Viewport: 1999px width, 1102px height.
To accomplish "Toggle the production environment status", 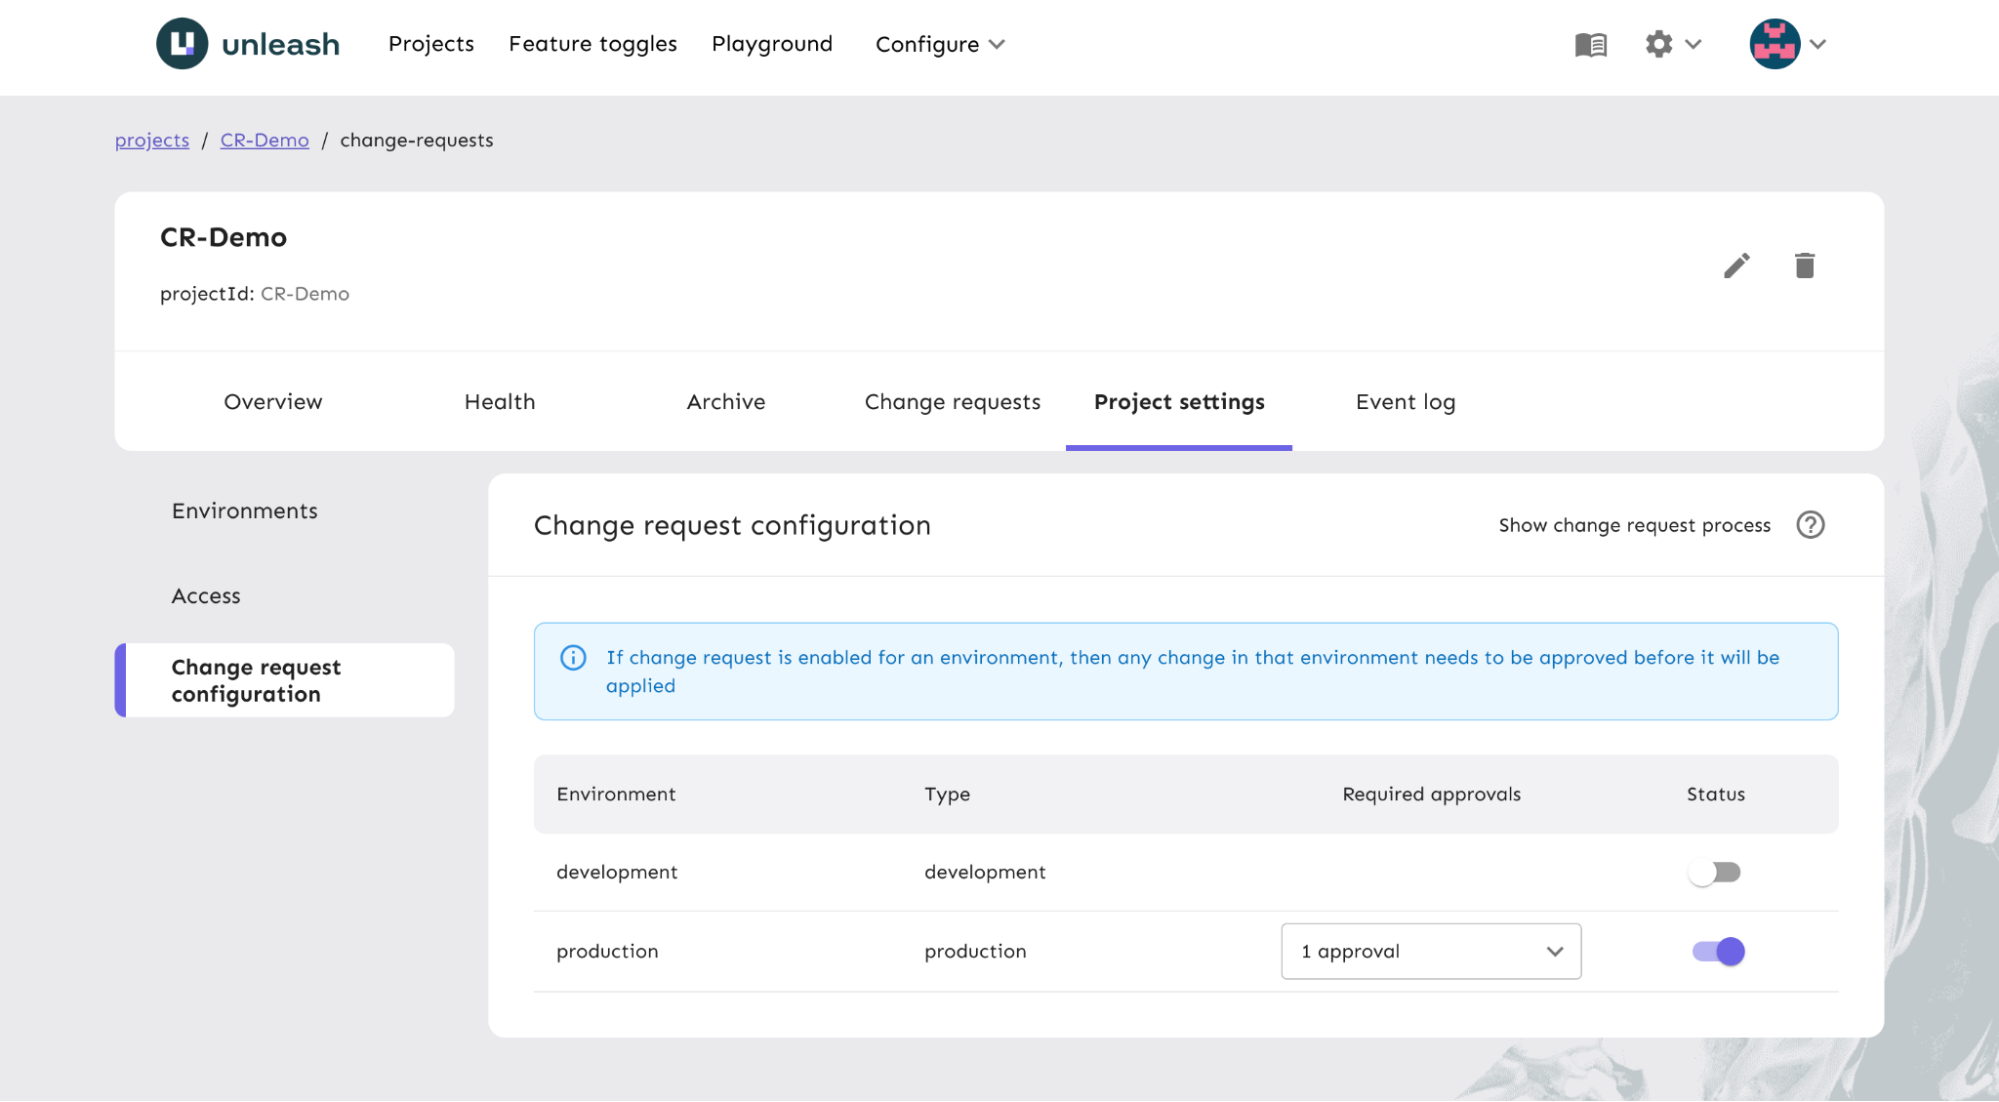I will pyautogui.click(x=1717, y=950).
